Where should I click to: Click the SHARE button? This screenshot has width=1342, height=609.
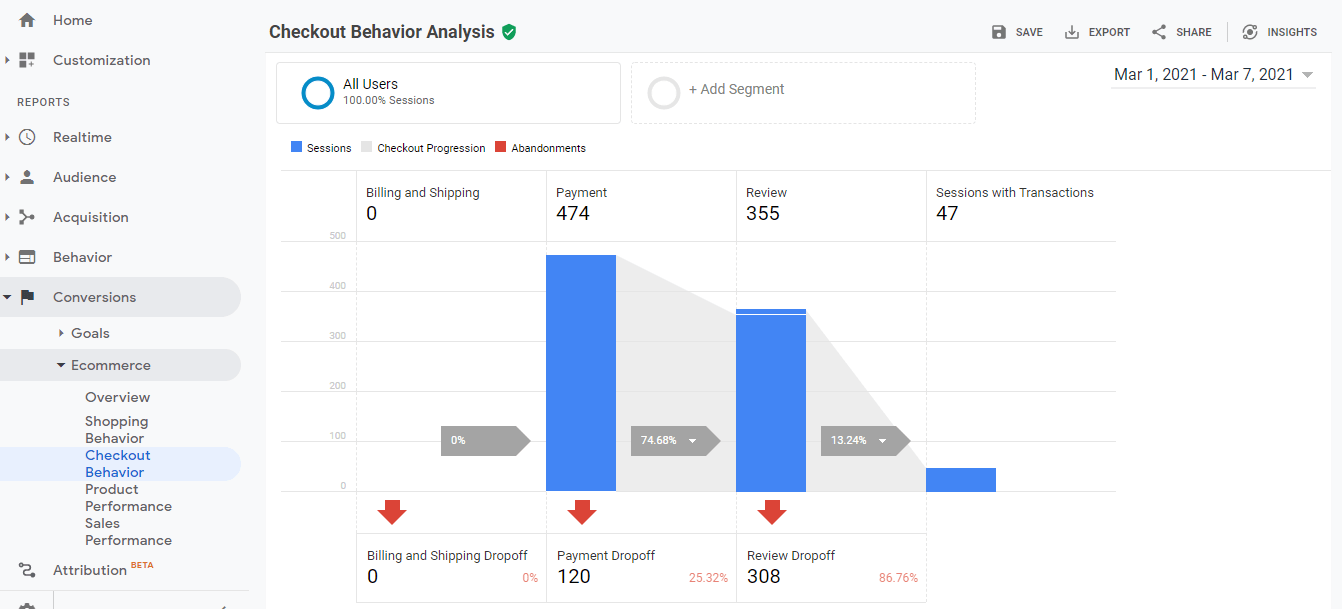click(1181, 31)
